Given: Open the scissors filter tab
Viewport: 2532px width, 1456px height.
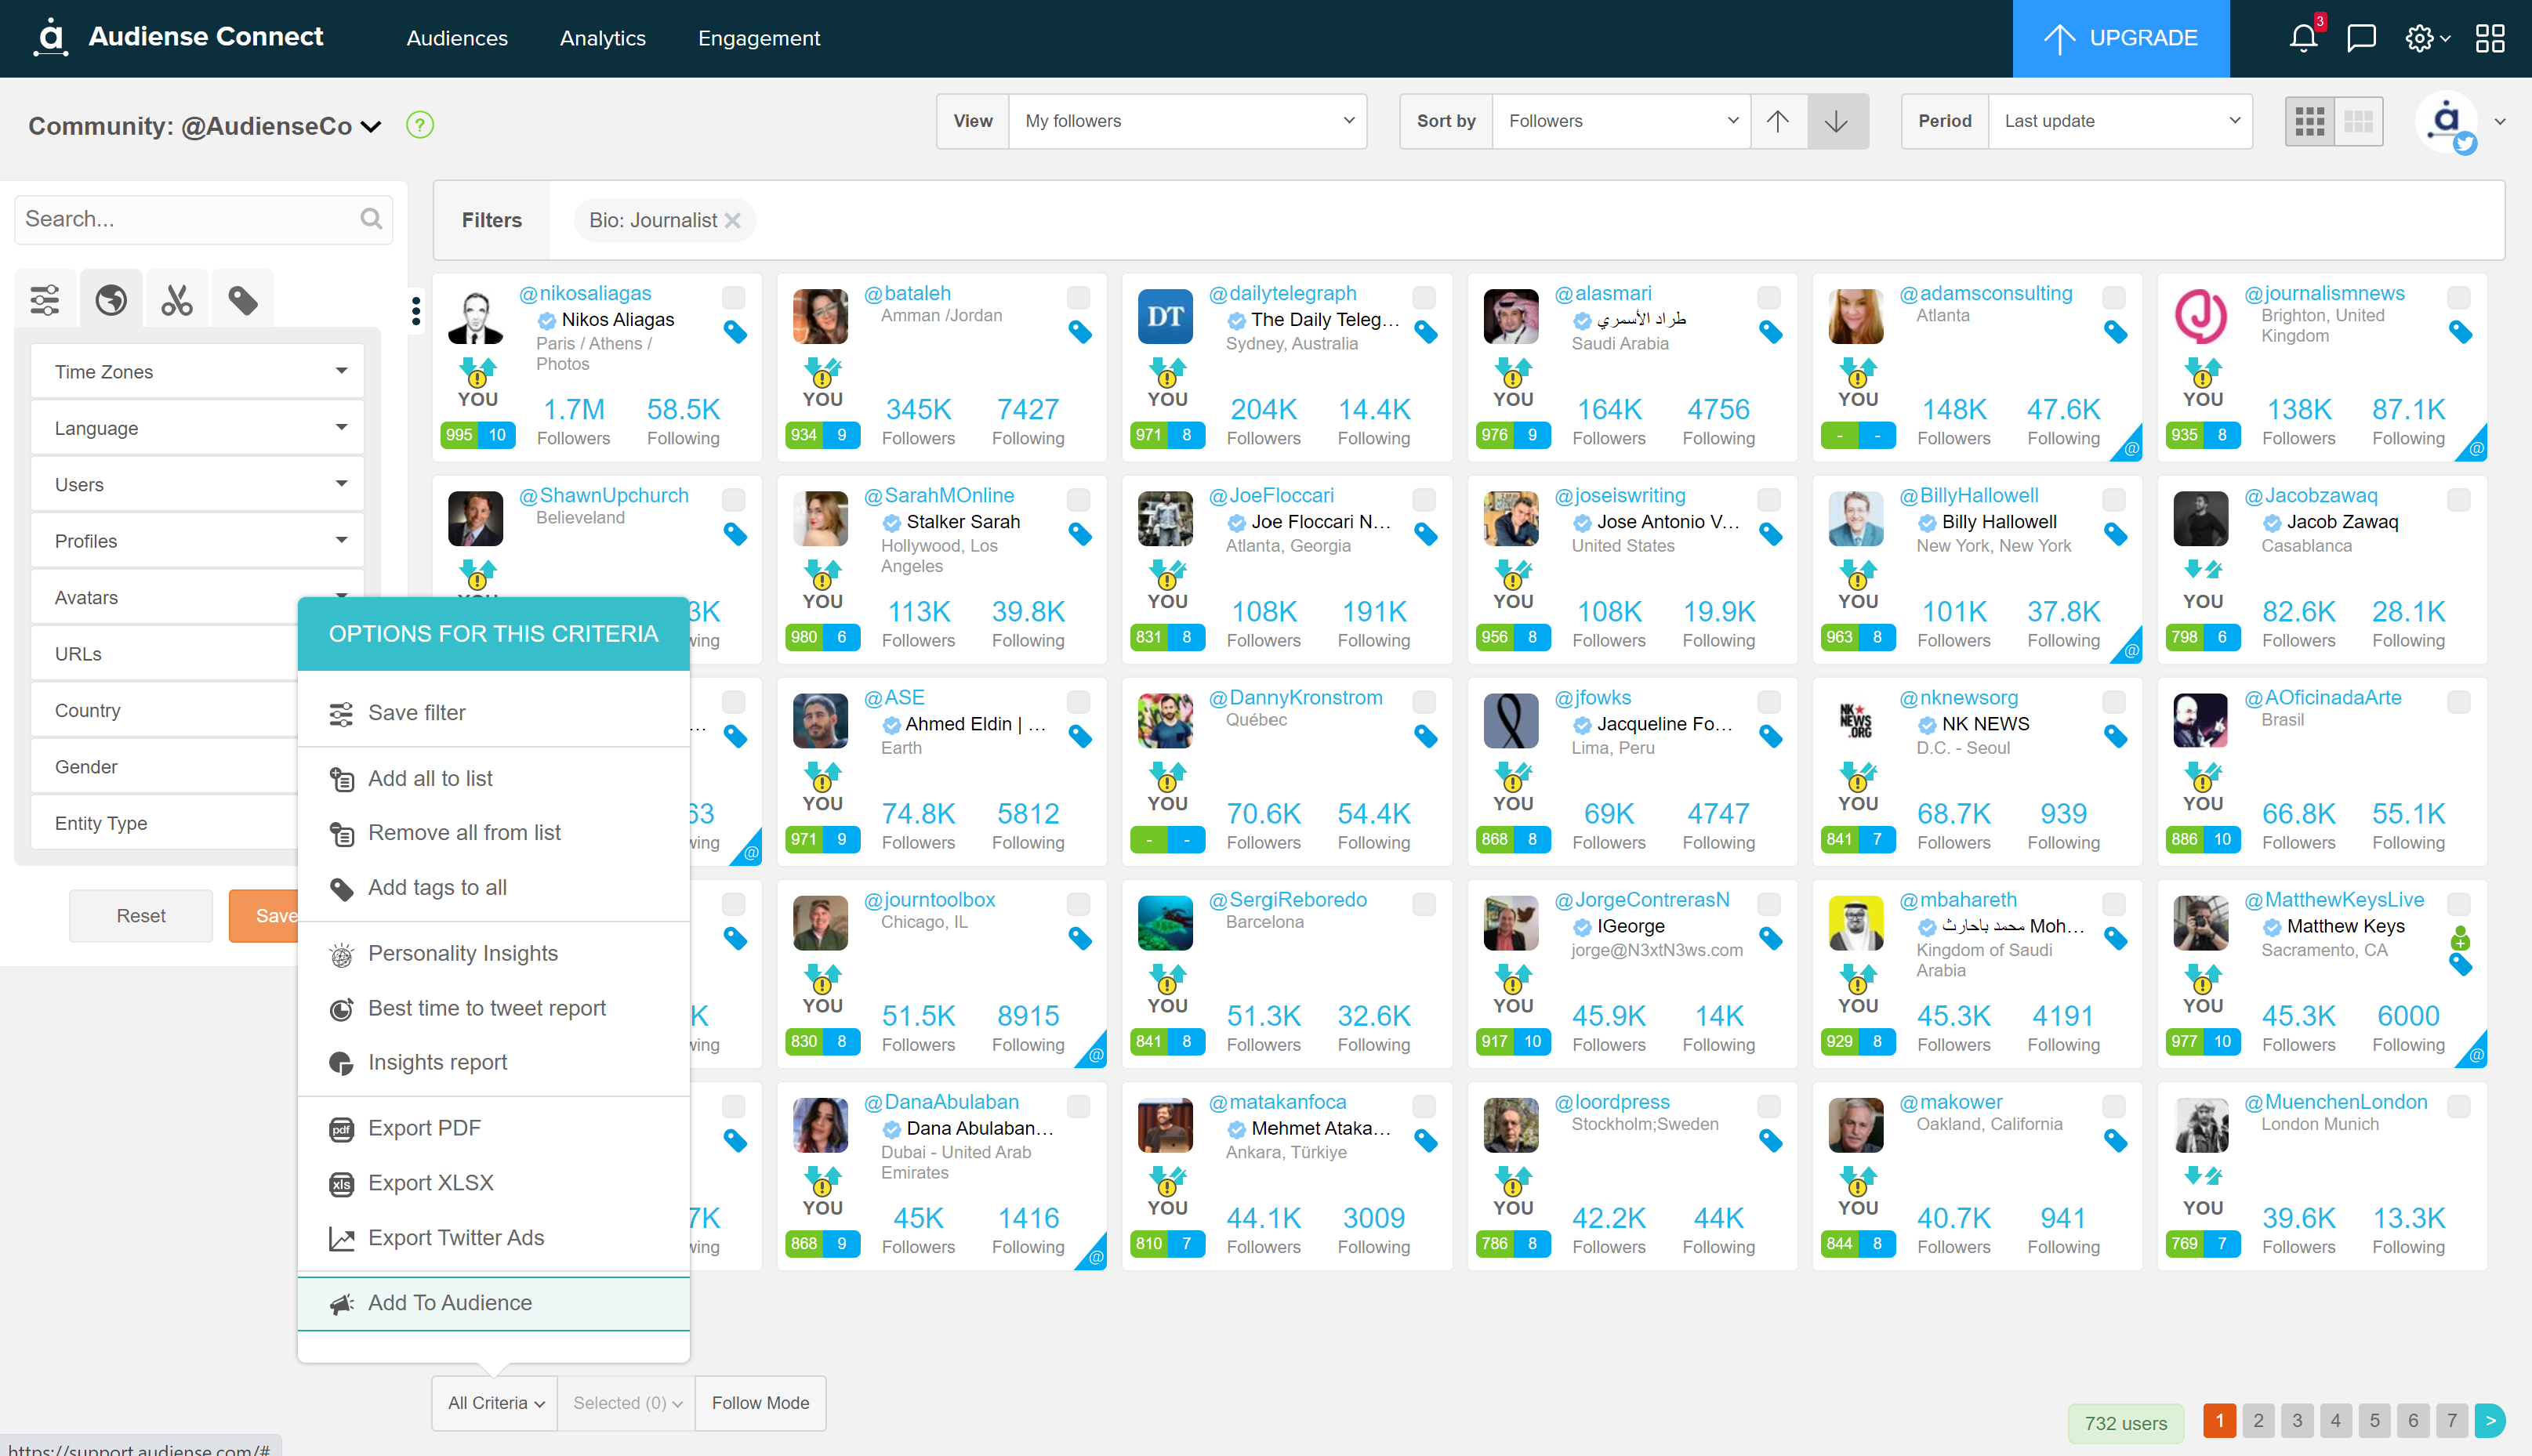Looking at the screenshot, I should pyautogui.click(x=177, y=299).
